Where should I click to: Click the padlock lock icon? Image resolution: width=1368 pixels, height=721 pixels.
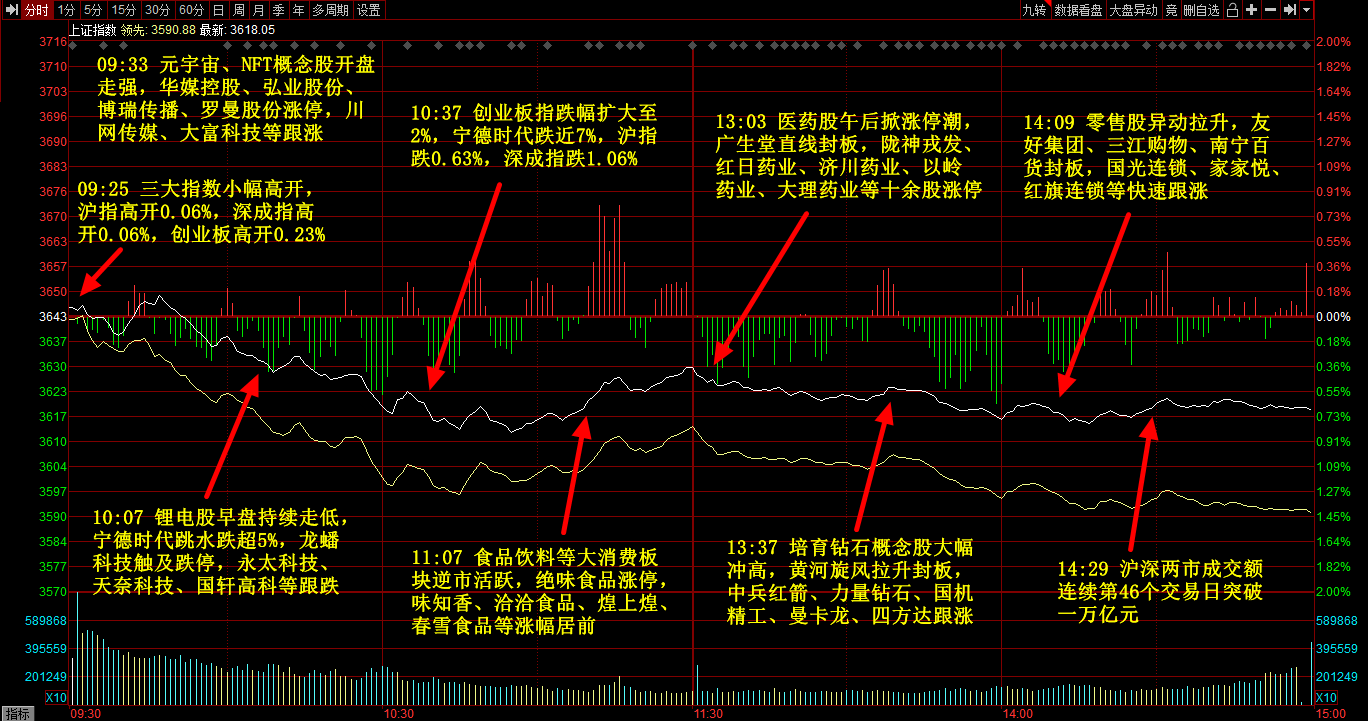[x=1232, y=10]
